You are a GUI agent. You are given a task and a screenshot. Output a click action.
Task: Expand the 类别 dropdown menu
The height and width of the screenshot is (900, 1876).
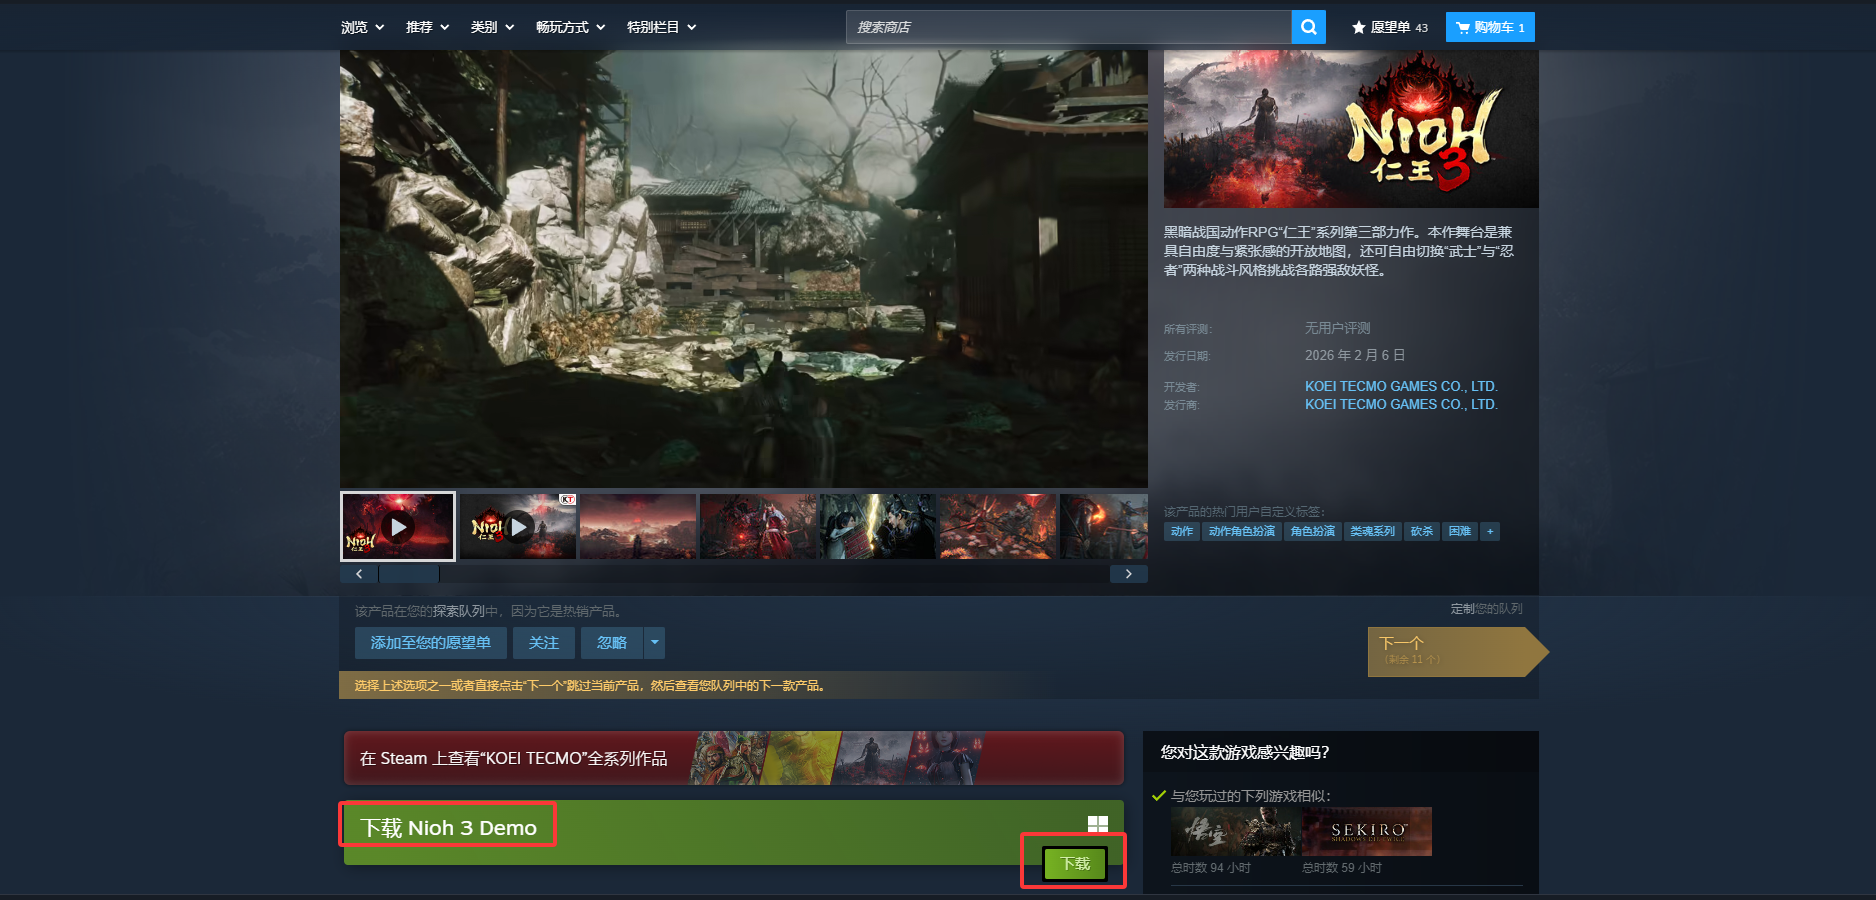coord(492,27)
